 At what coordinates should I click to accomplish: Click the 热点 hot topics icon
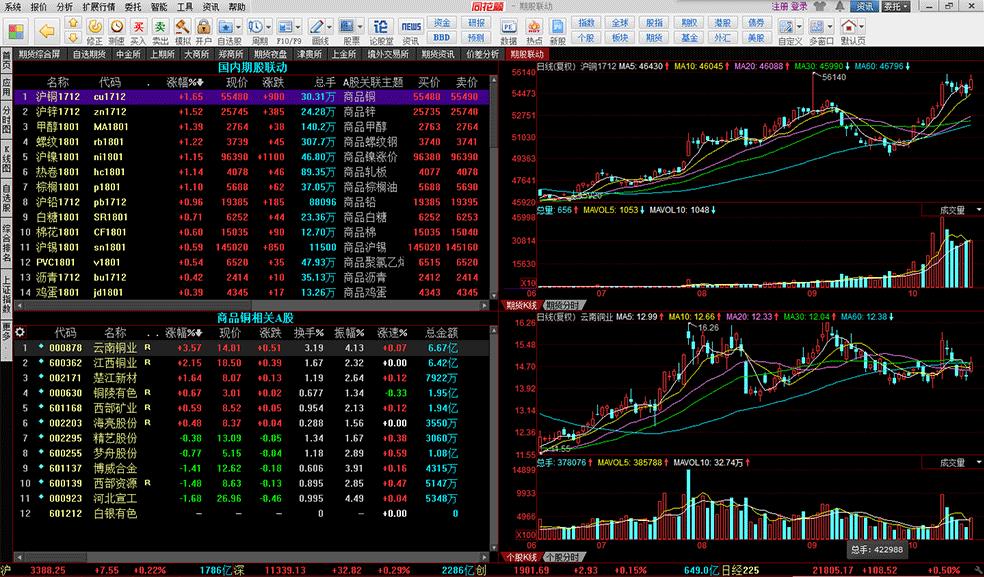pos(533,31)
